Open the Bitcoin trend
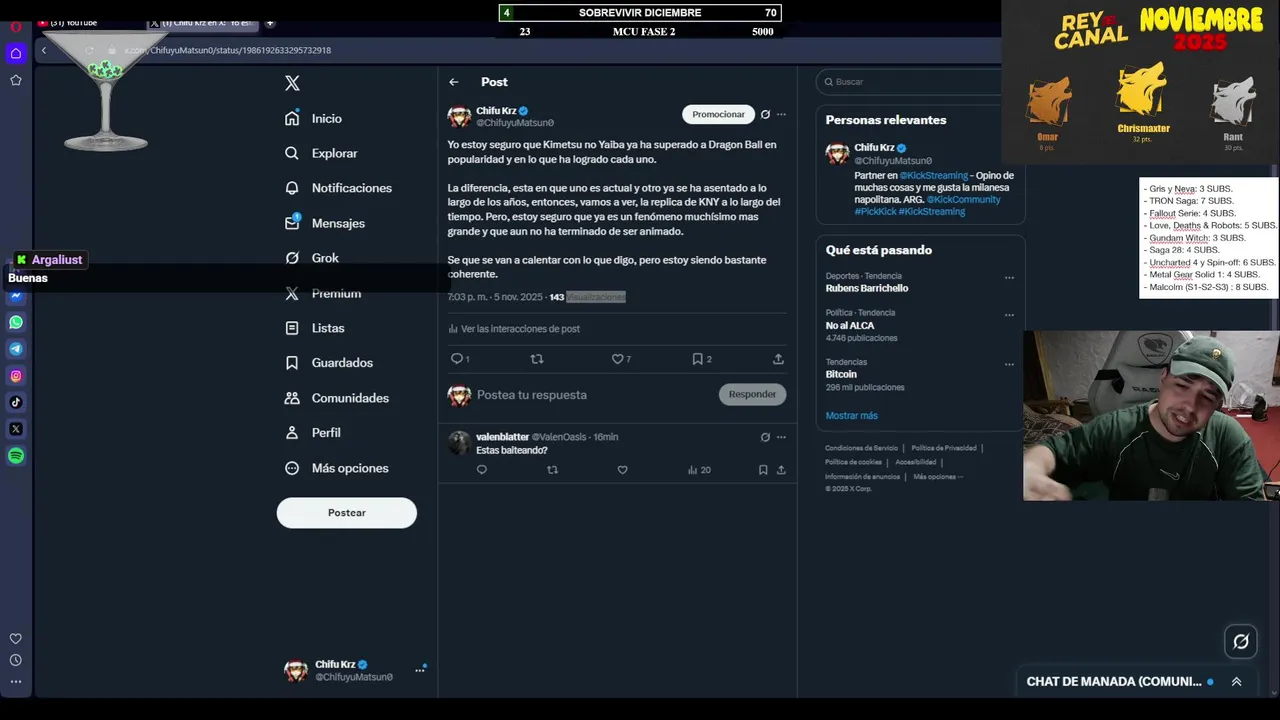1280x720 pixels. coord(841,374)
